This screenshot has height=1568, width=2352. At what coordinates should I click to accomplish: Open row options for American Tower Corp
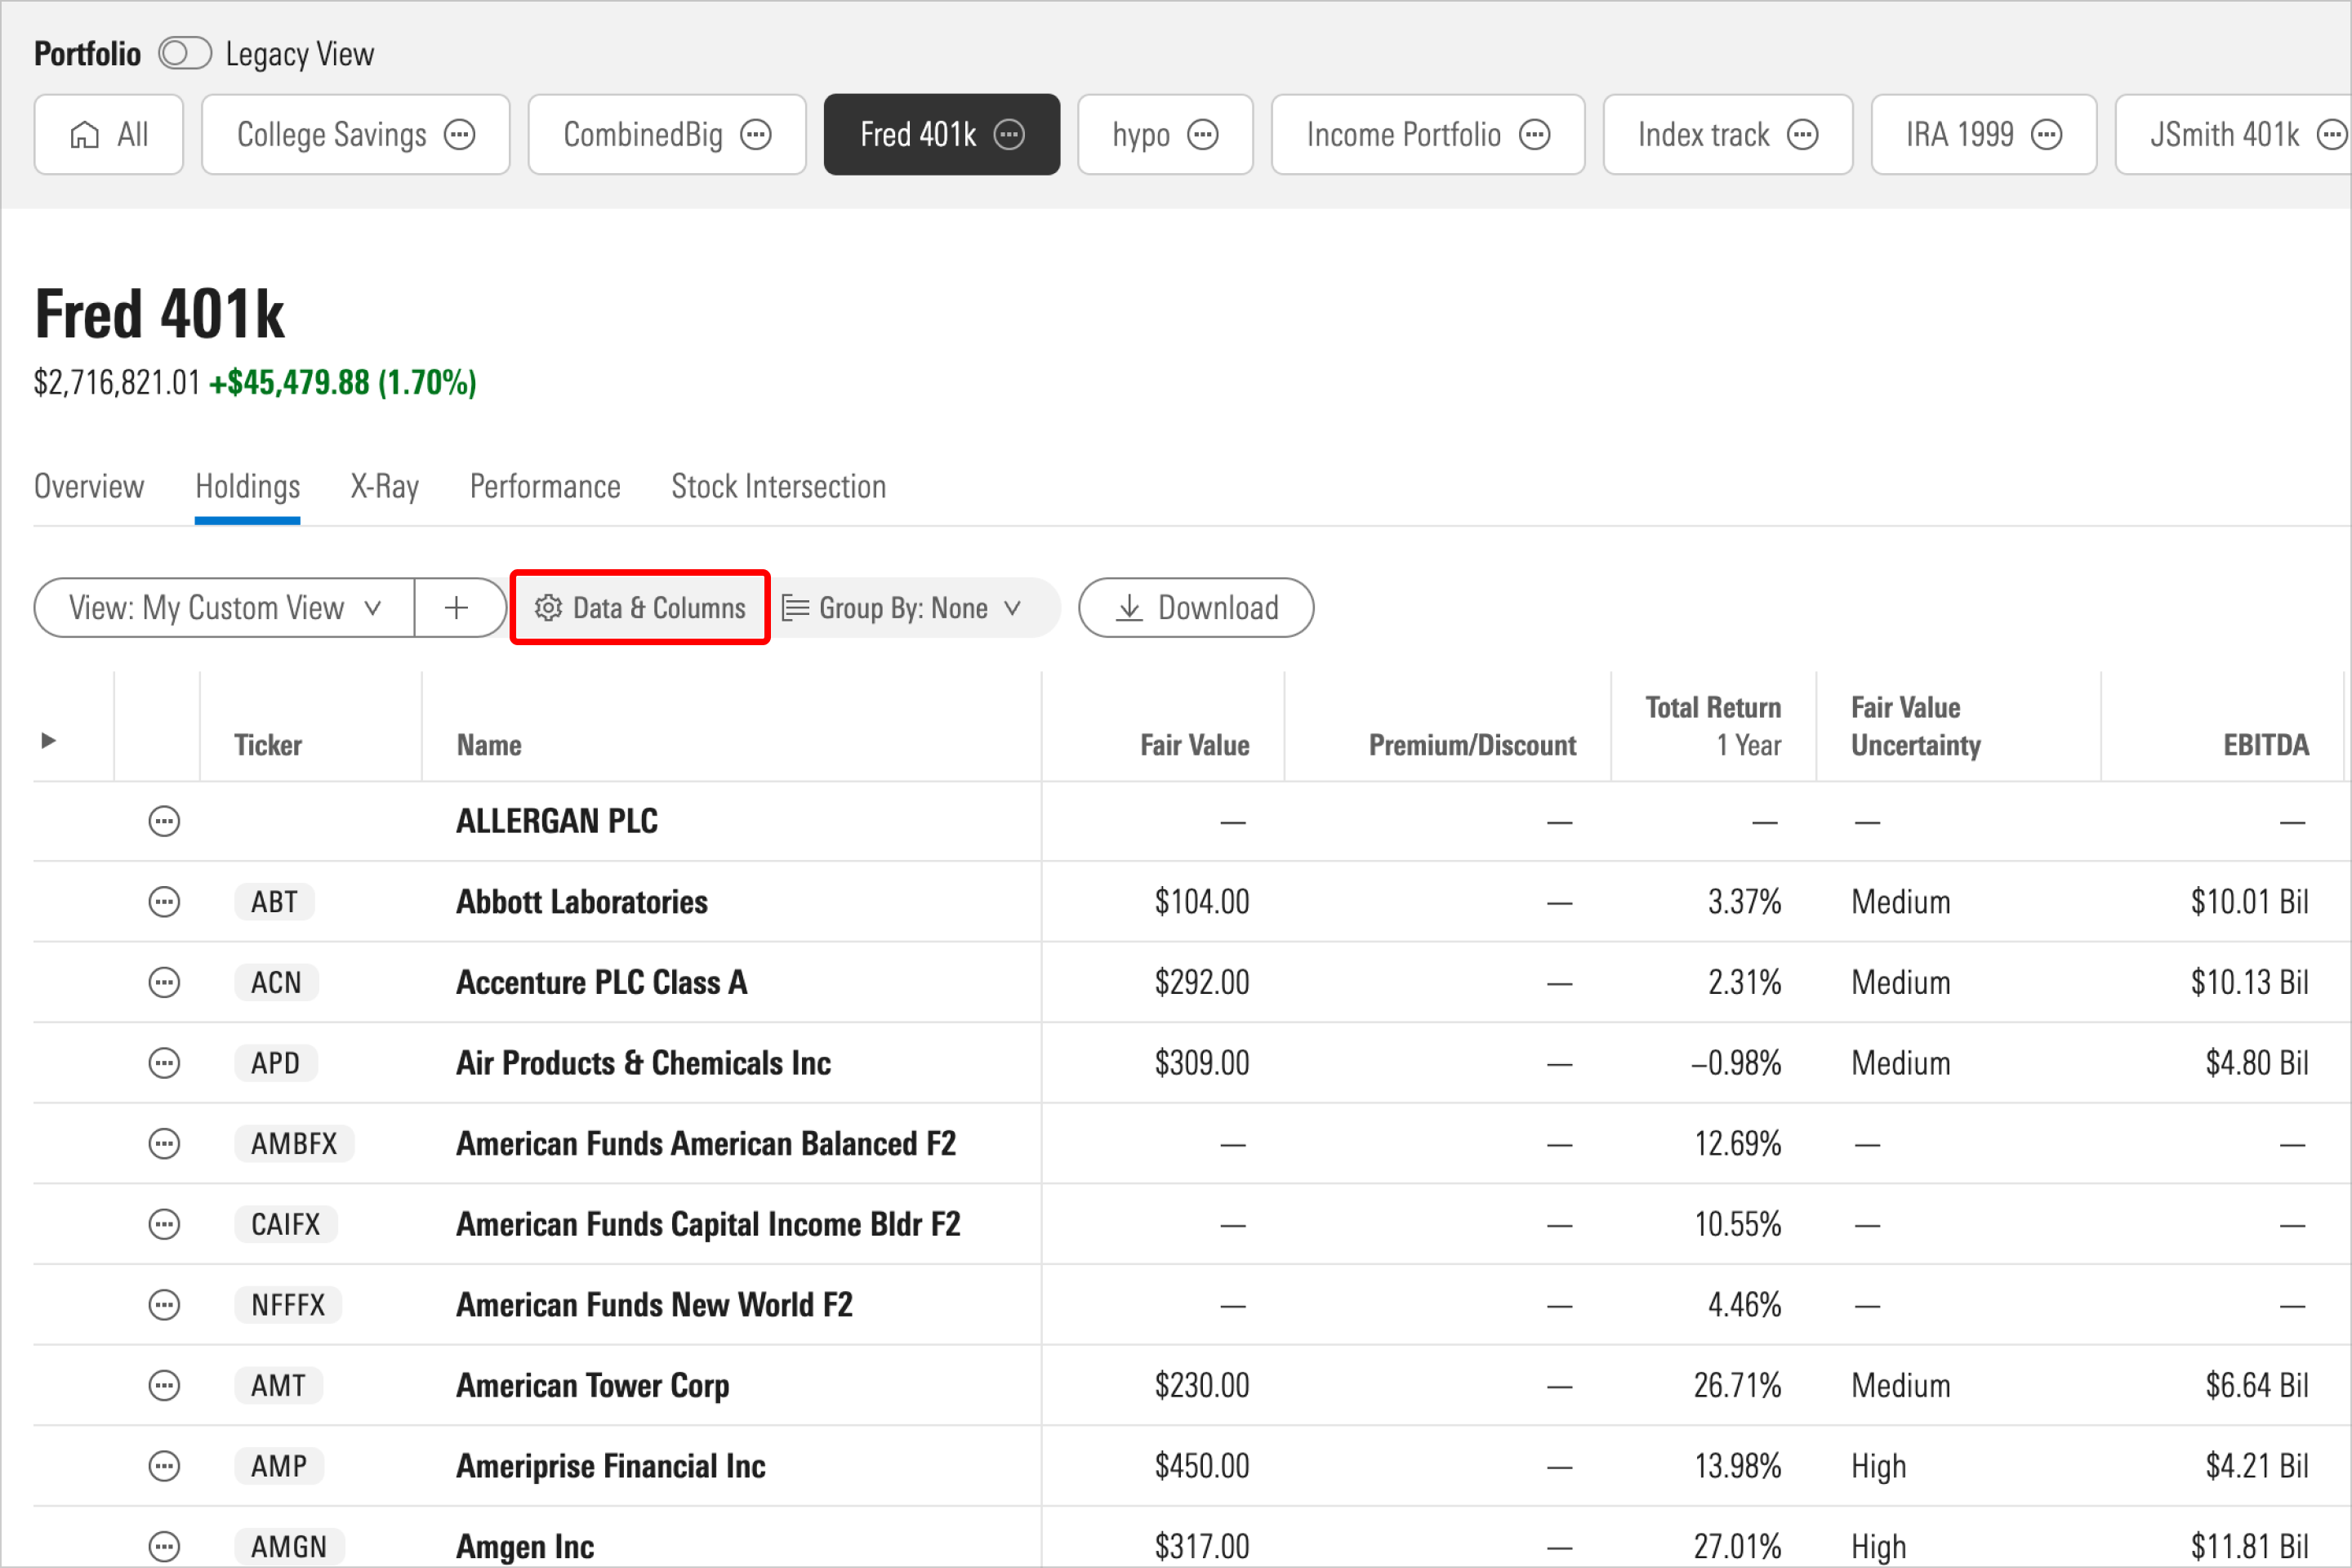point(164,1386)
